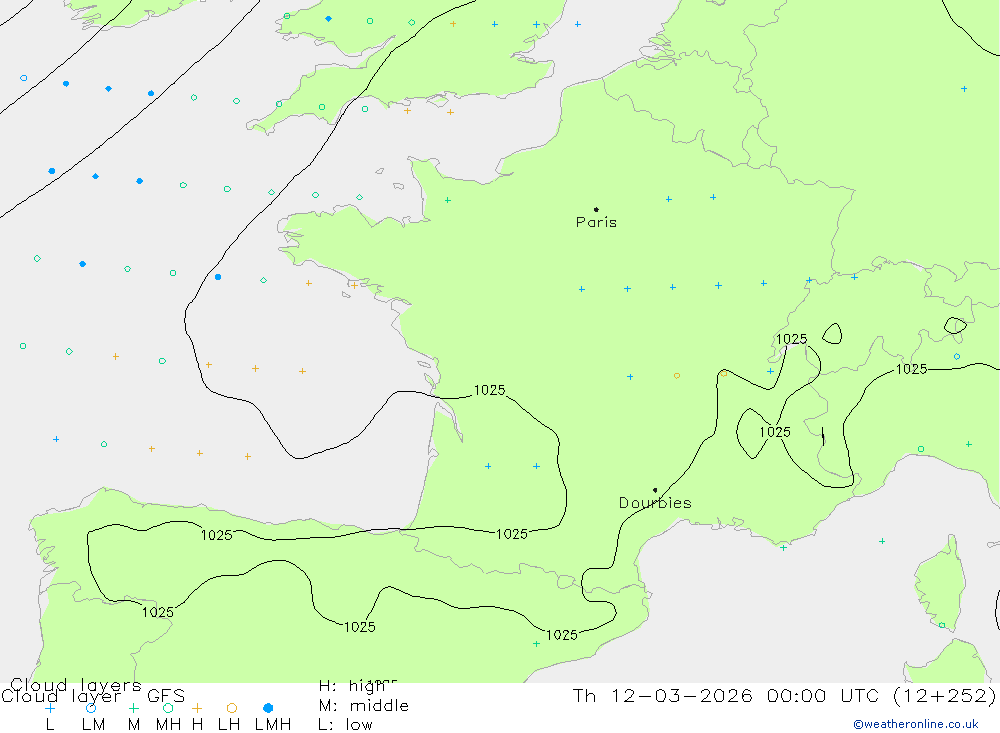Click the 'L: low' legend text

pyautogui.click(x=345, y=725)
